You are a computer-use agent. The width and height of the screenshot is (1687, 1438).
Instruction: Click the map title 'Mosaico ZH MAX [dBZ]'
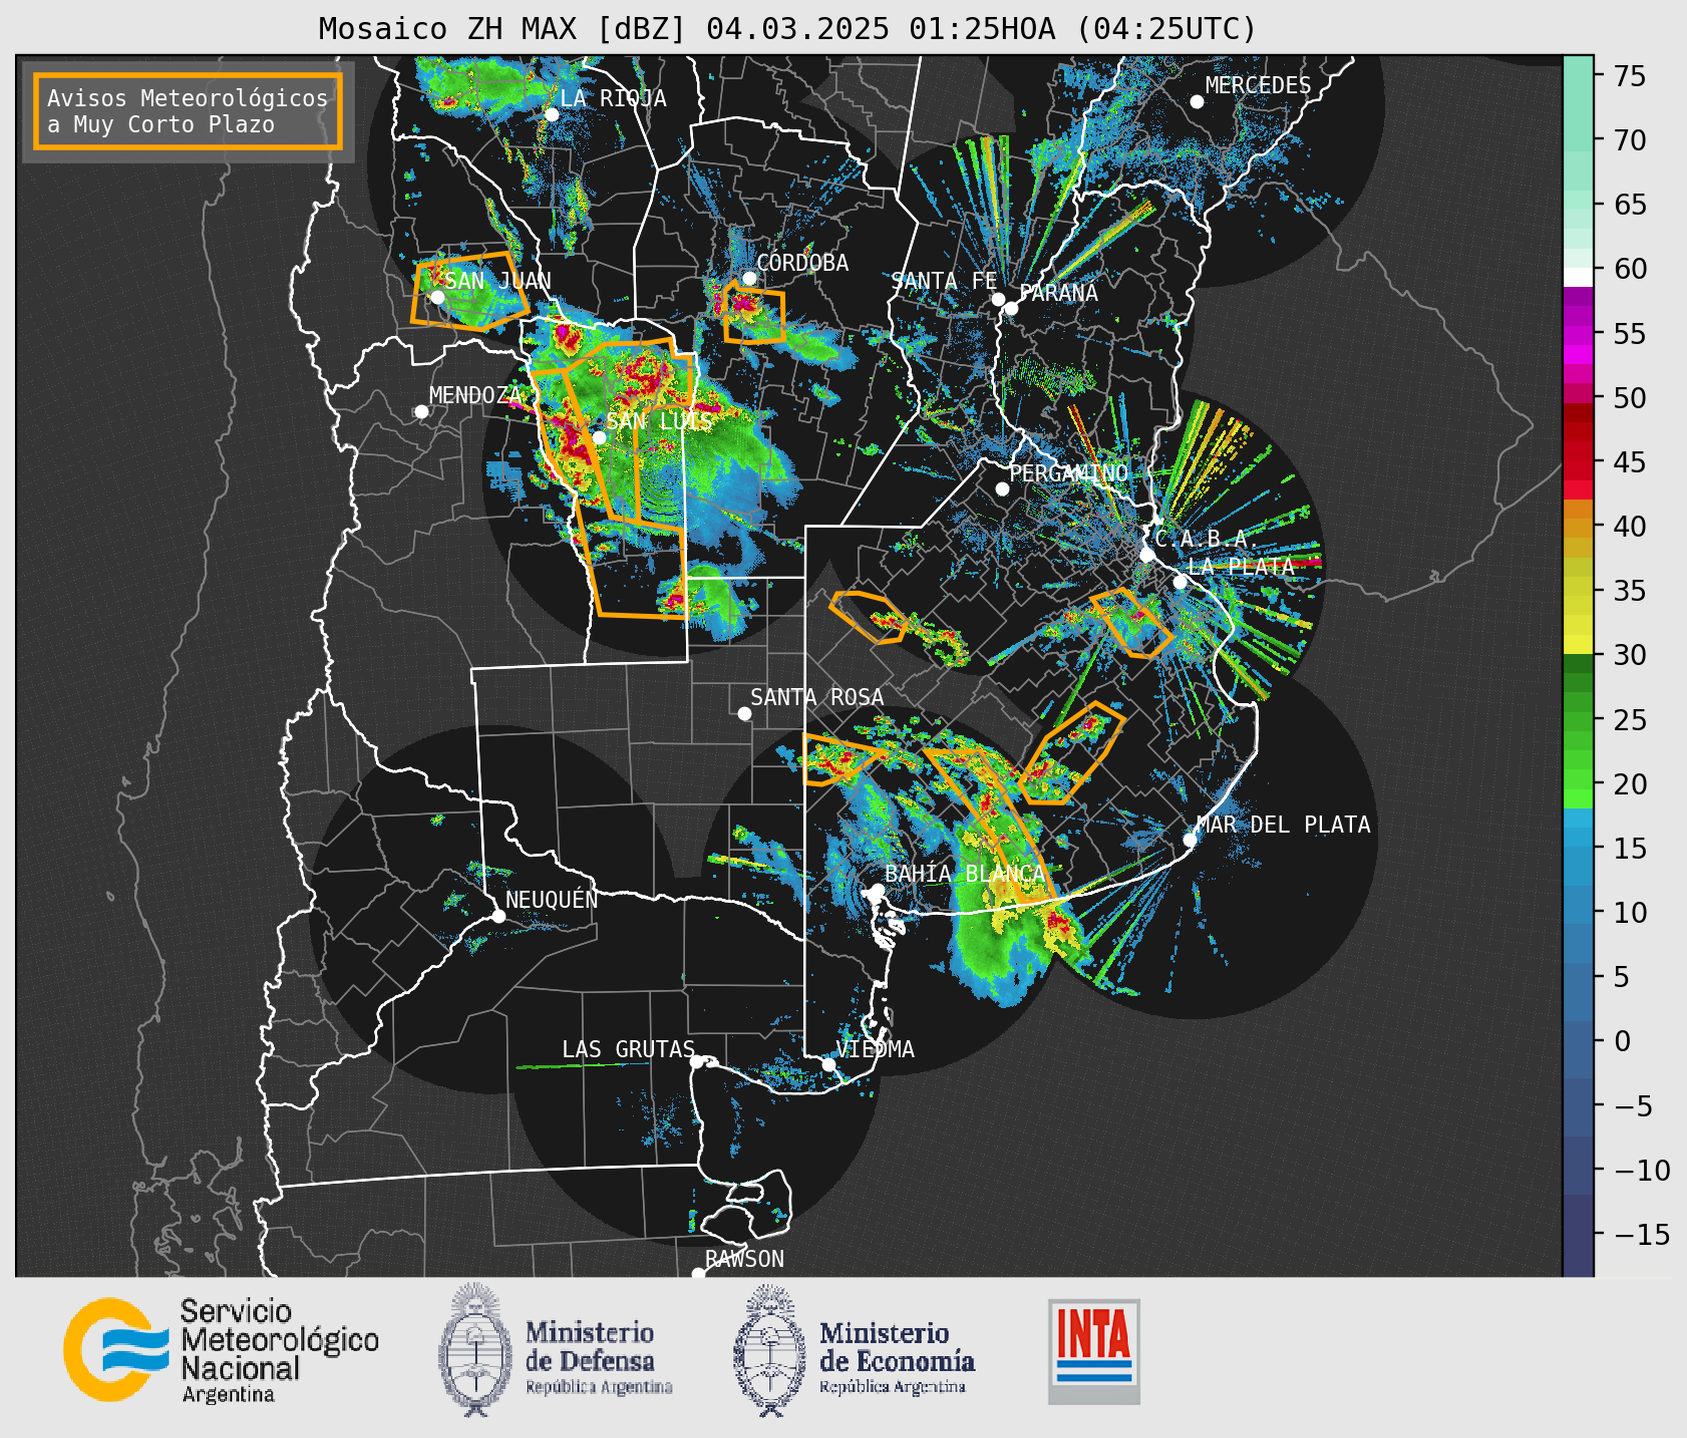pyautogui.click(x=502, y=28)
